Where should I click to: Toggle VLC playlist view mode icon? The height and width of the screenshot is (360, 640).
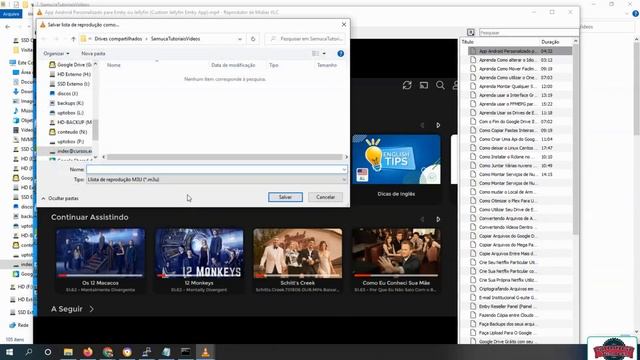click(471, 32)
